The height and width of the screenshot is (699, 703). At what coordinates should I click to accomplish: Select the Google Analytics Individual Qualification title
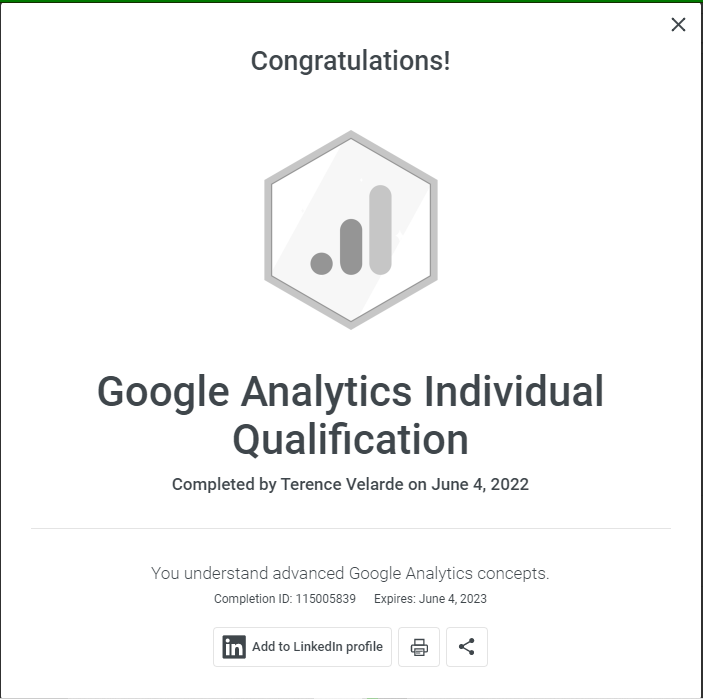pyautogui.click(x=350, y=392)
